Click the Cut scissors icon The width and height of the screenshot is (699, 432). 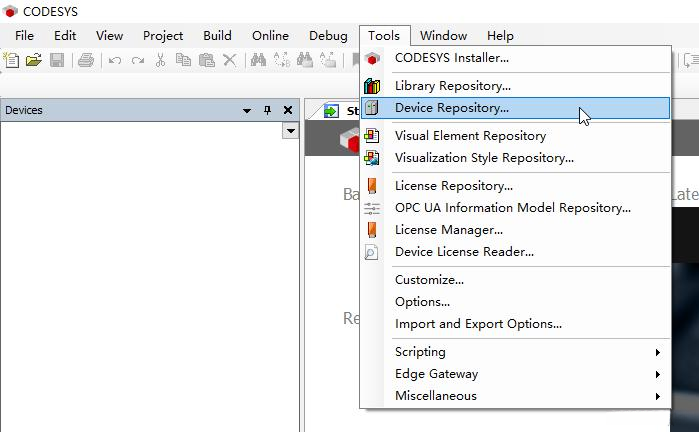pyautogui.click(x=160, y=60)
